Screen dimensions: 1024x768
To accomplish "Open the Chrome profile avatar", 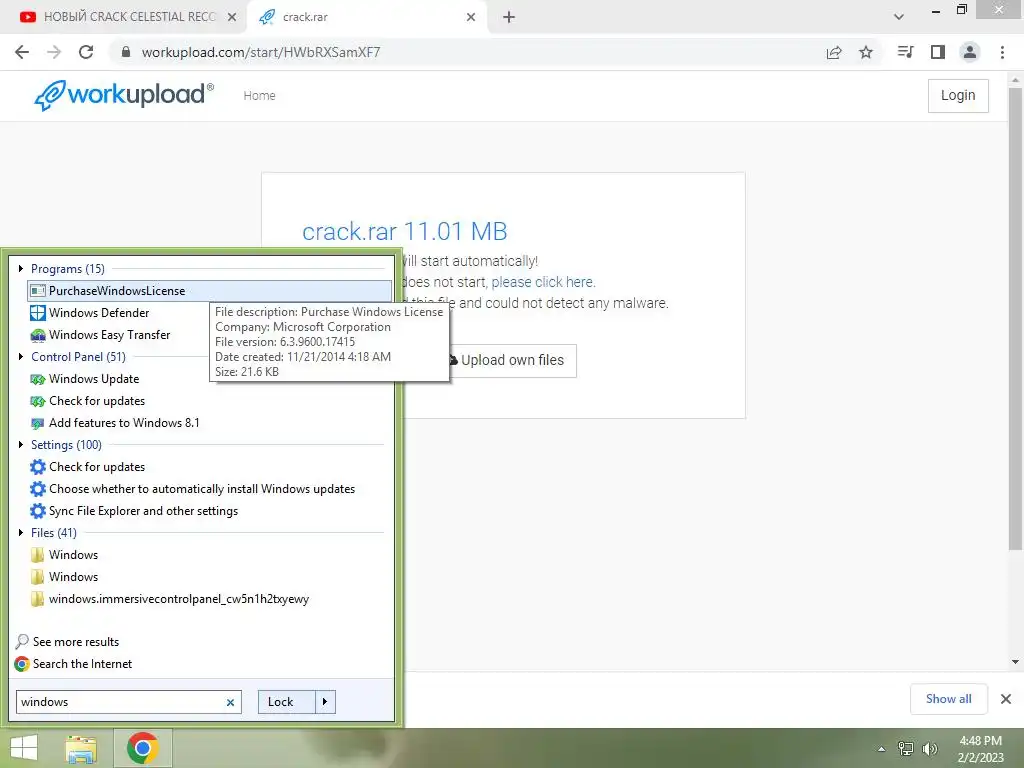I will (x=970, y=52).
